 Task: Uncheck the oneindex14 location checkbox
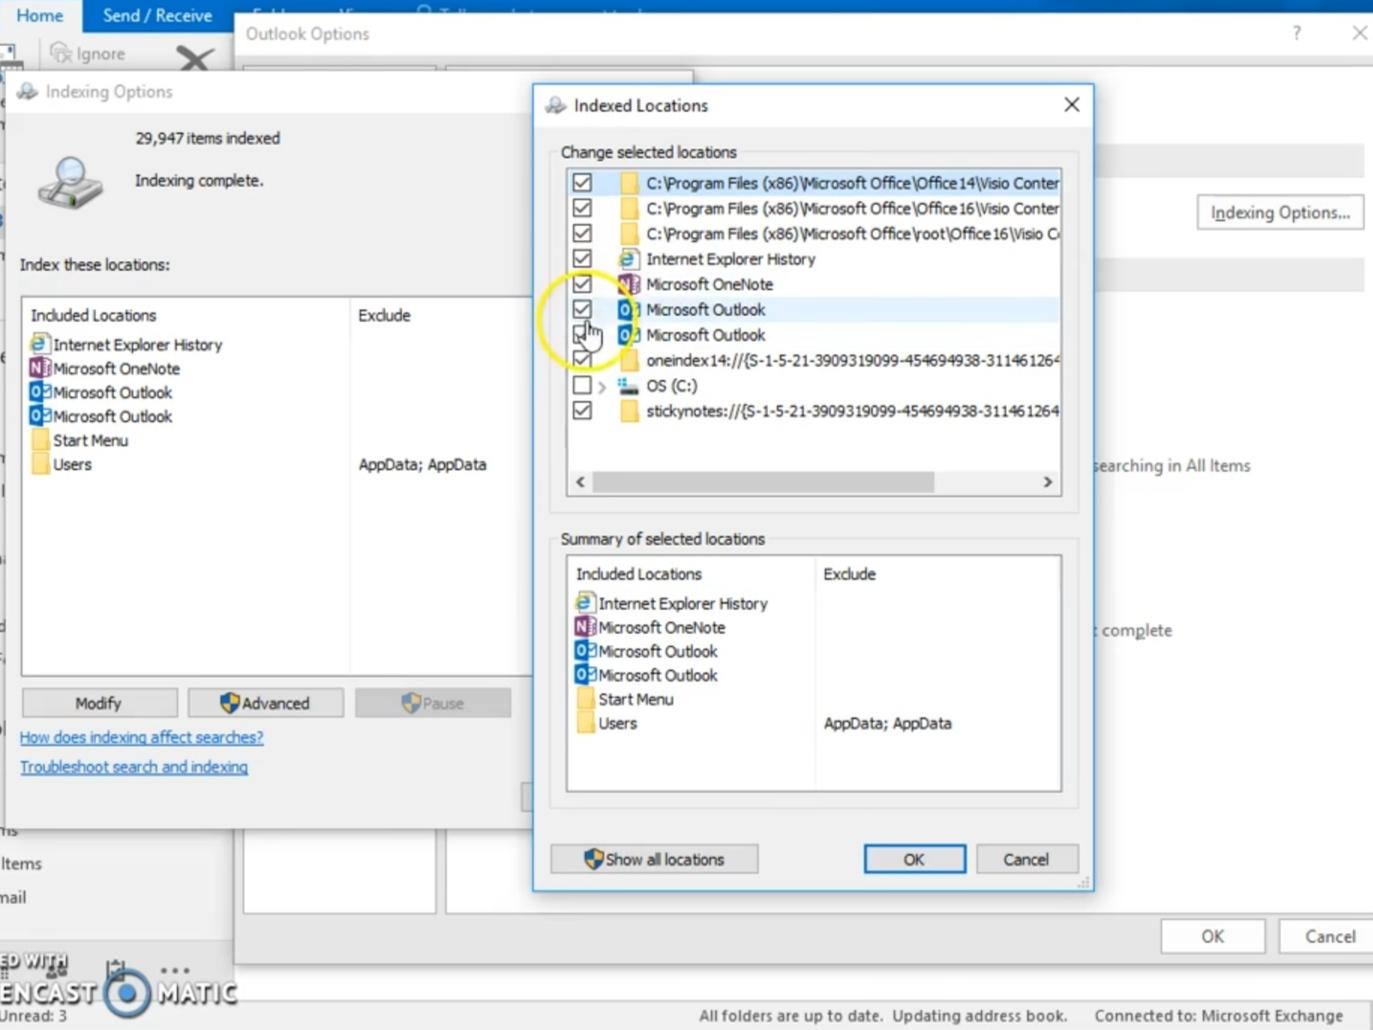(582, 360)
